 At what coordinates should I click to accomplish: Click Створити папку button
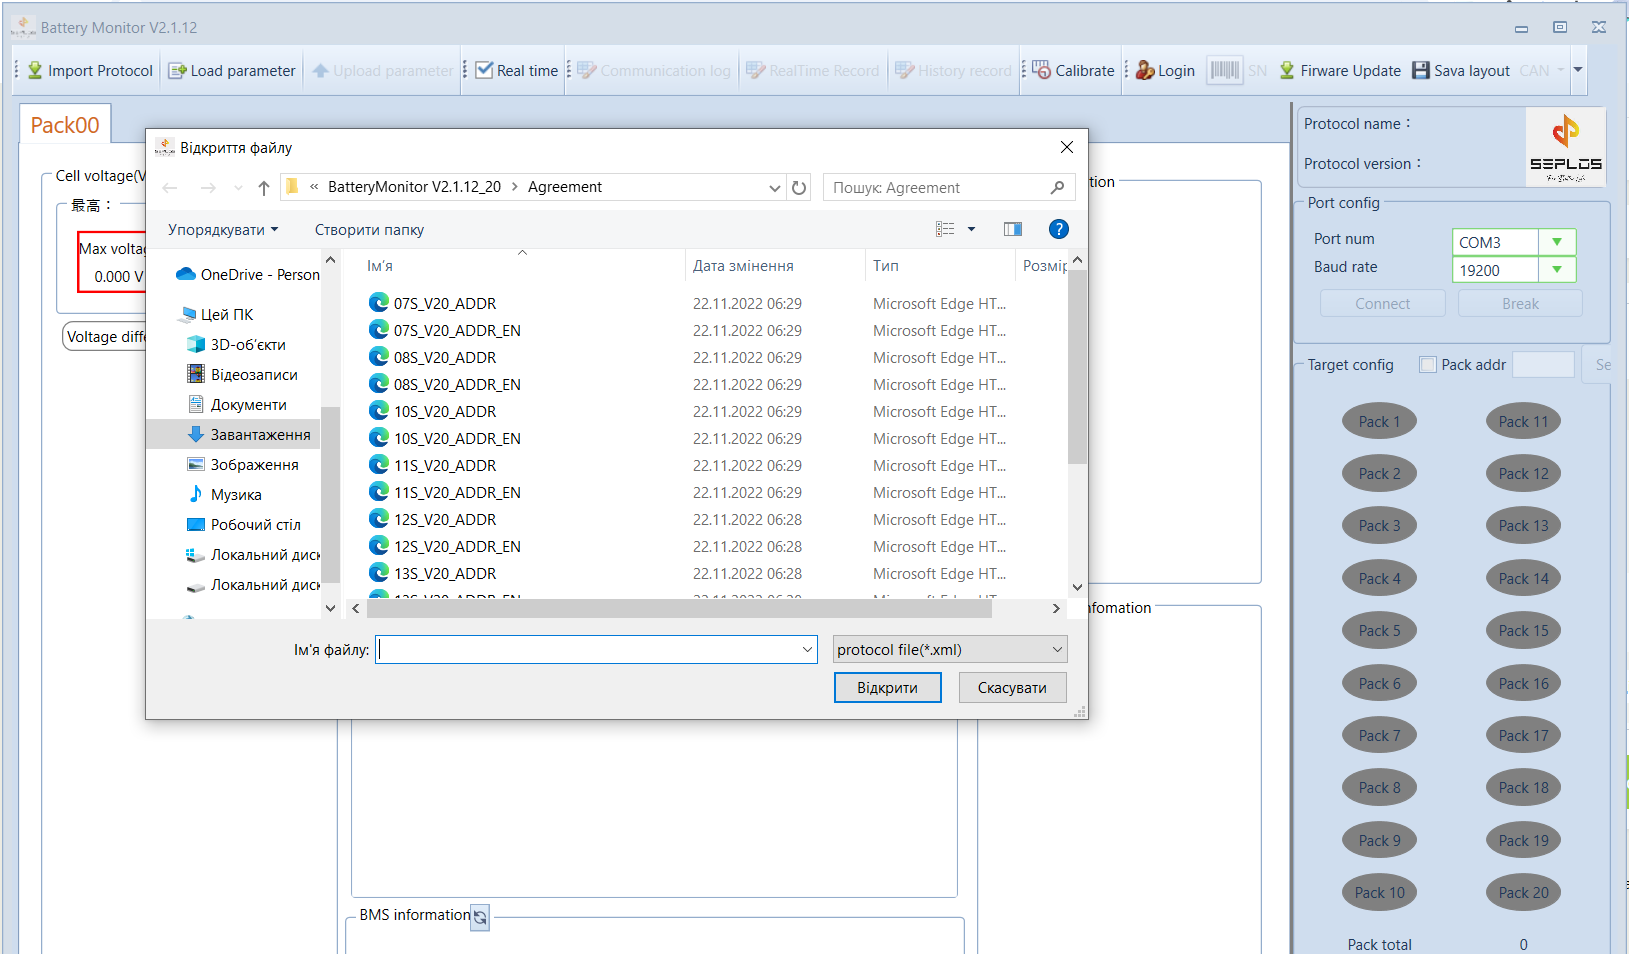point(369,230)
